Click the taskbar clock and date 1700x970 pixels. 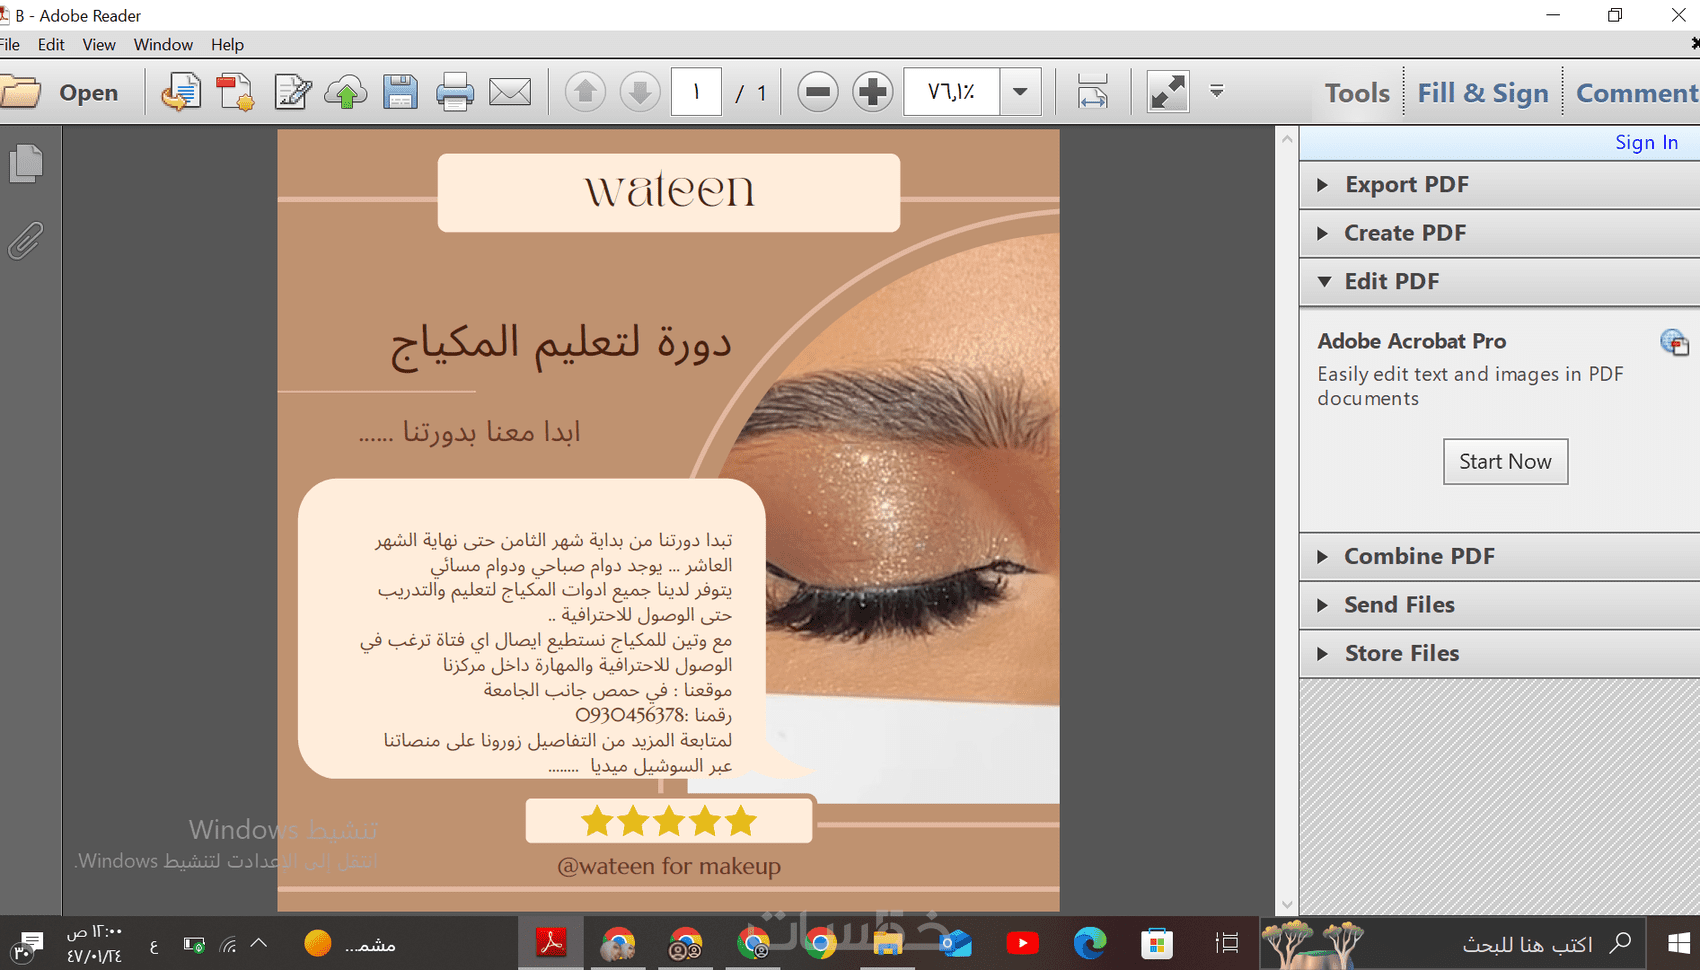tap(95, 943)
